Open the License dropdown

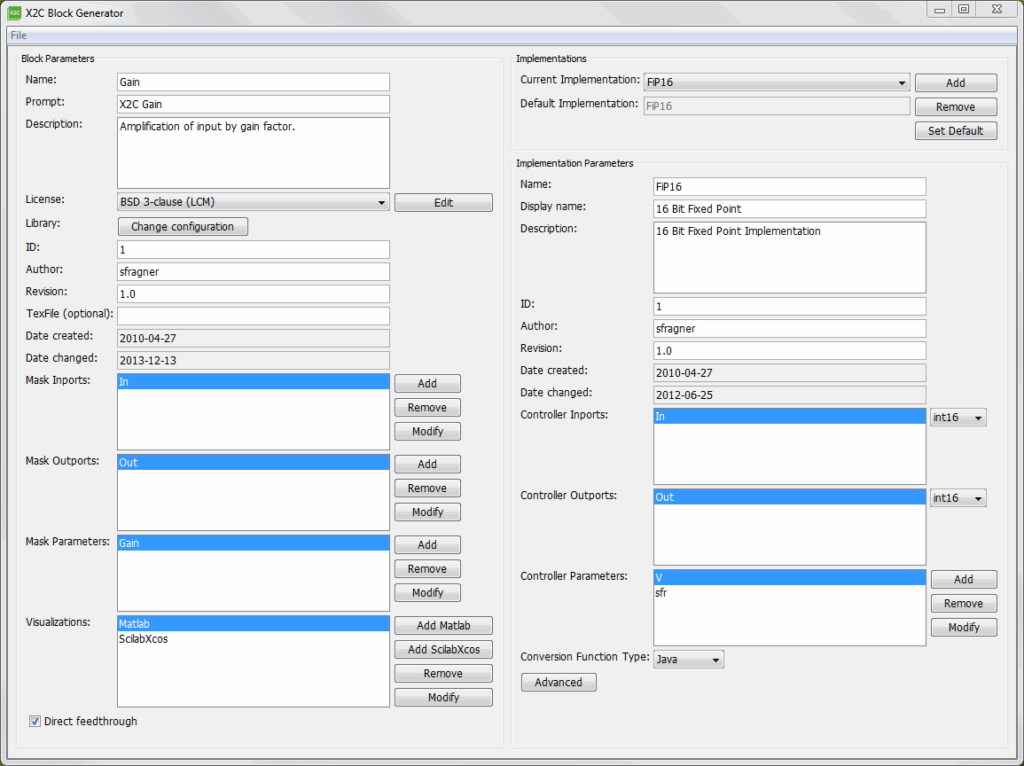coord(253,203)
